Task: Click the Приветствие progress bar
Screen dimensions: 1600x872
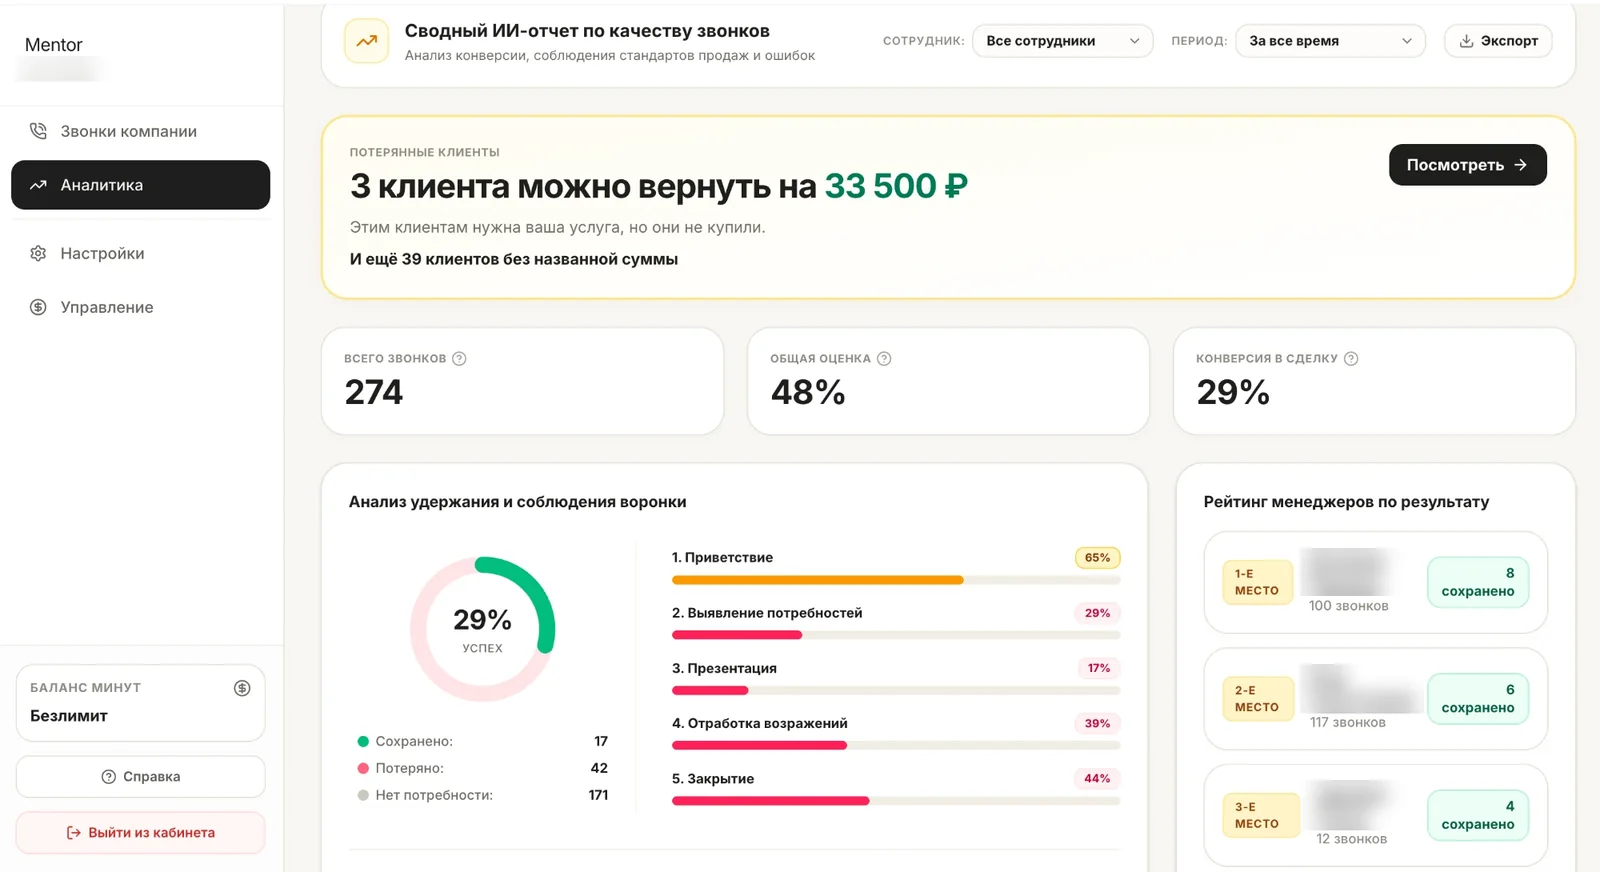Action: [x=896, y=580]
